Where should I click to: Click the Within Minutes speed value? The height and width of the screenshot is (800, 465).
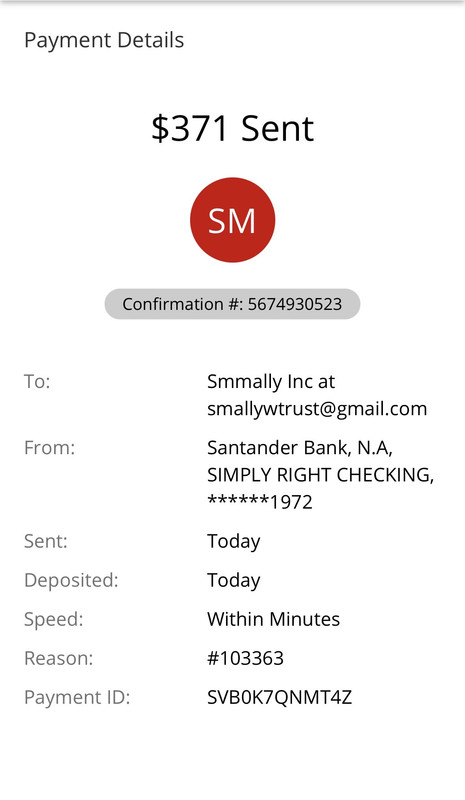tap(274, 619)
